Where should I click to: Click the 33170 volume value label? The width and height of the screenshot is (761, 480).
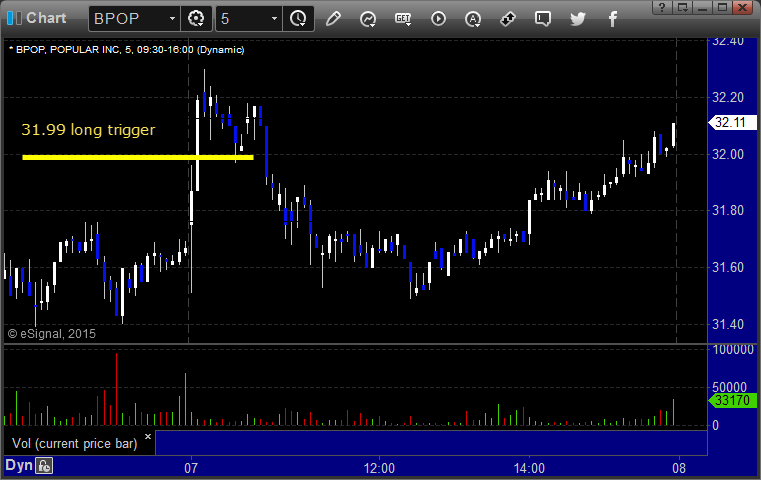point(732,400)
